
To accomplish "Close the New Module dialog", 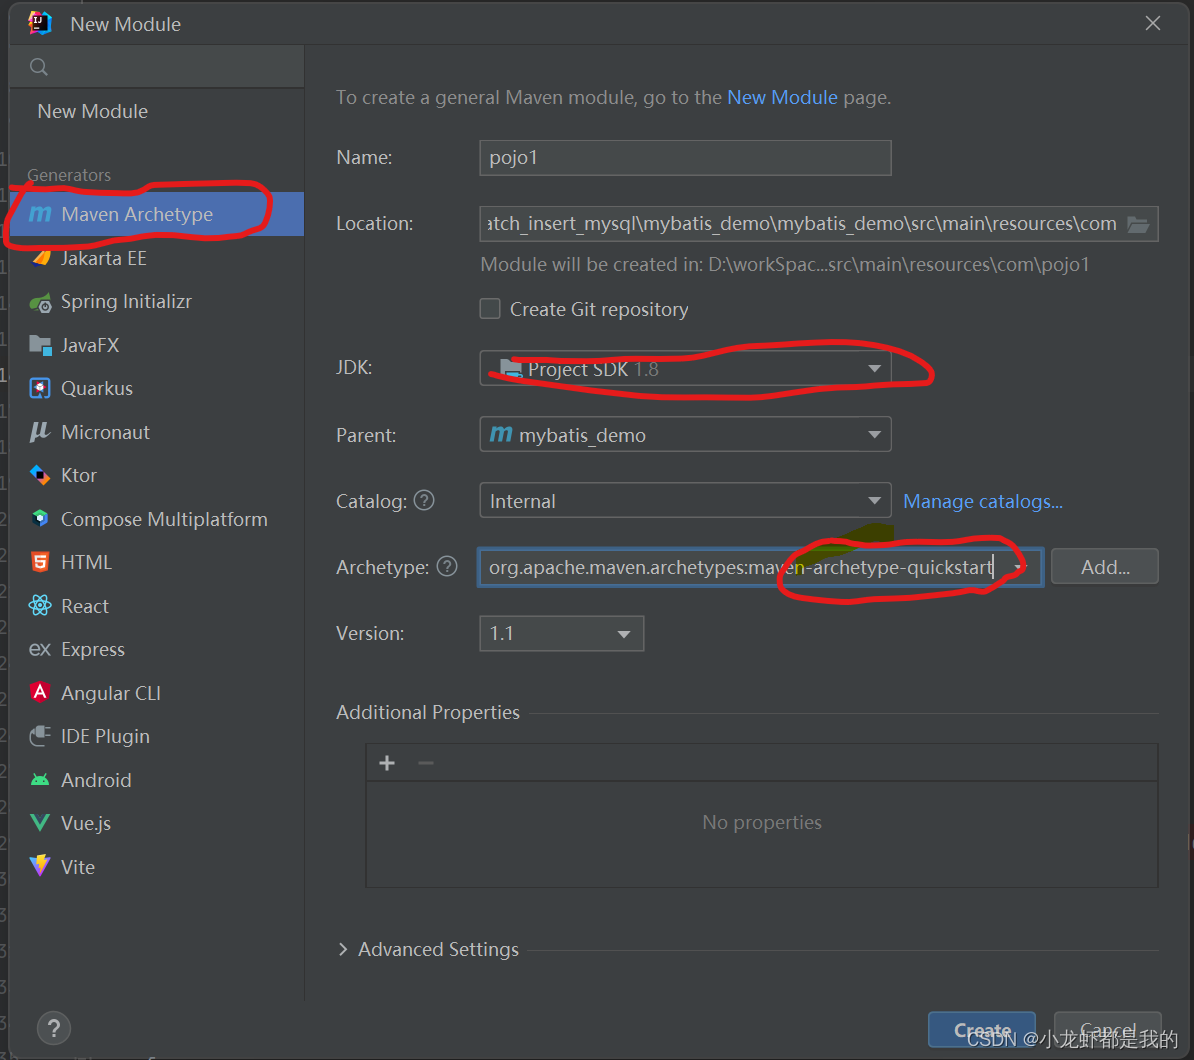I will tap(1153, 24).
